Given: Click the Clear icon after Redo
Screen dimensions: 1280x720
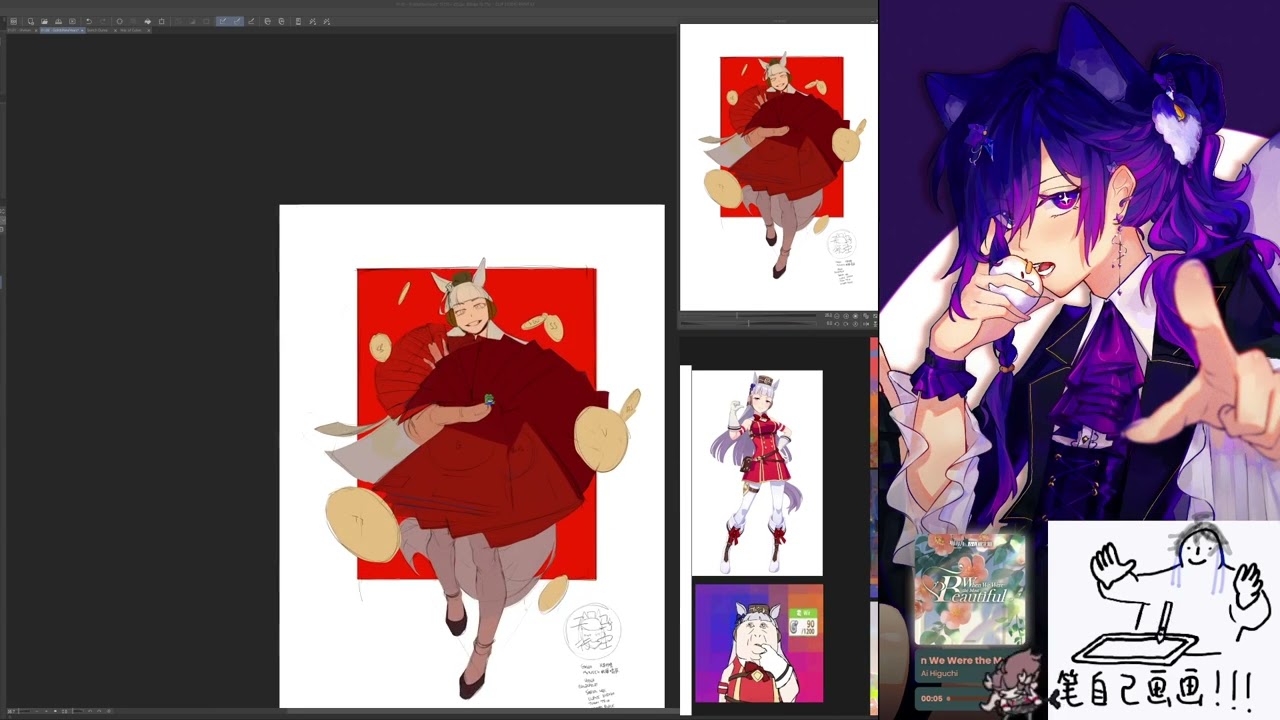Looking at the screenshot, I should (x=119, y=21).
